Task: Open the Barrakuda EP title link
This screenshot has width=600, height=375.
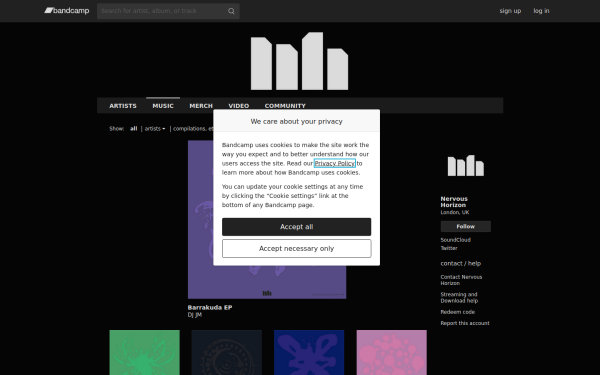Action: (210, 307)
